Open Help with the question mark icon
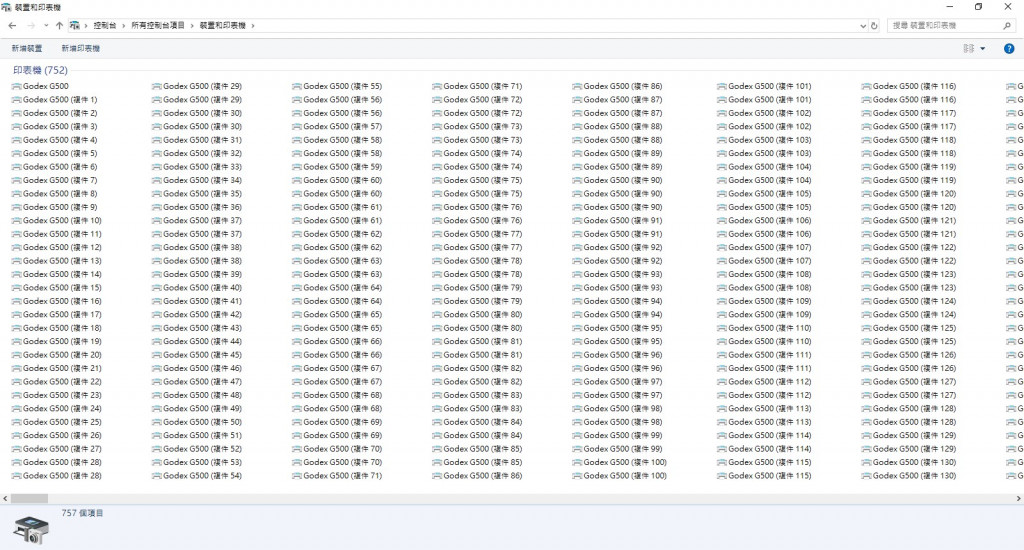The height and width of the screenshot is (550, 1024). pos(1009,48)
